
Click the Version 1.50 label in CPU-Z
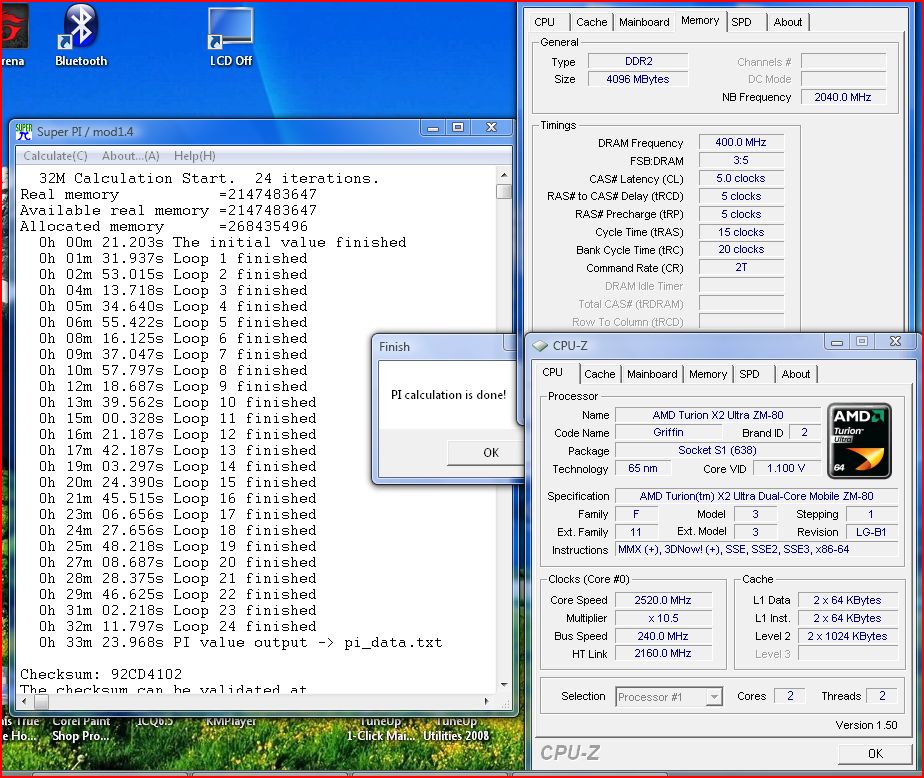click(x=866, y=725)
